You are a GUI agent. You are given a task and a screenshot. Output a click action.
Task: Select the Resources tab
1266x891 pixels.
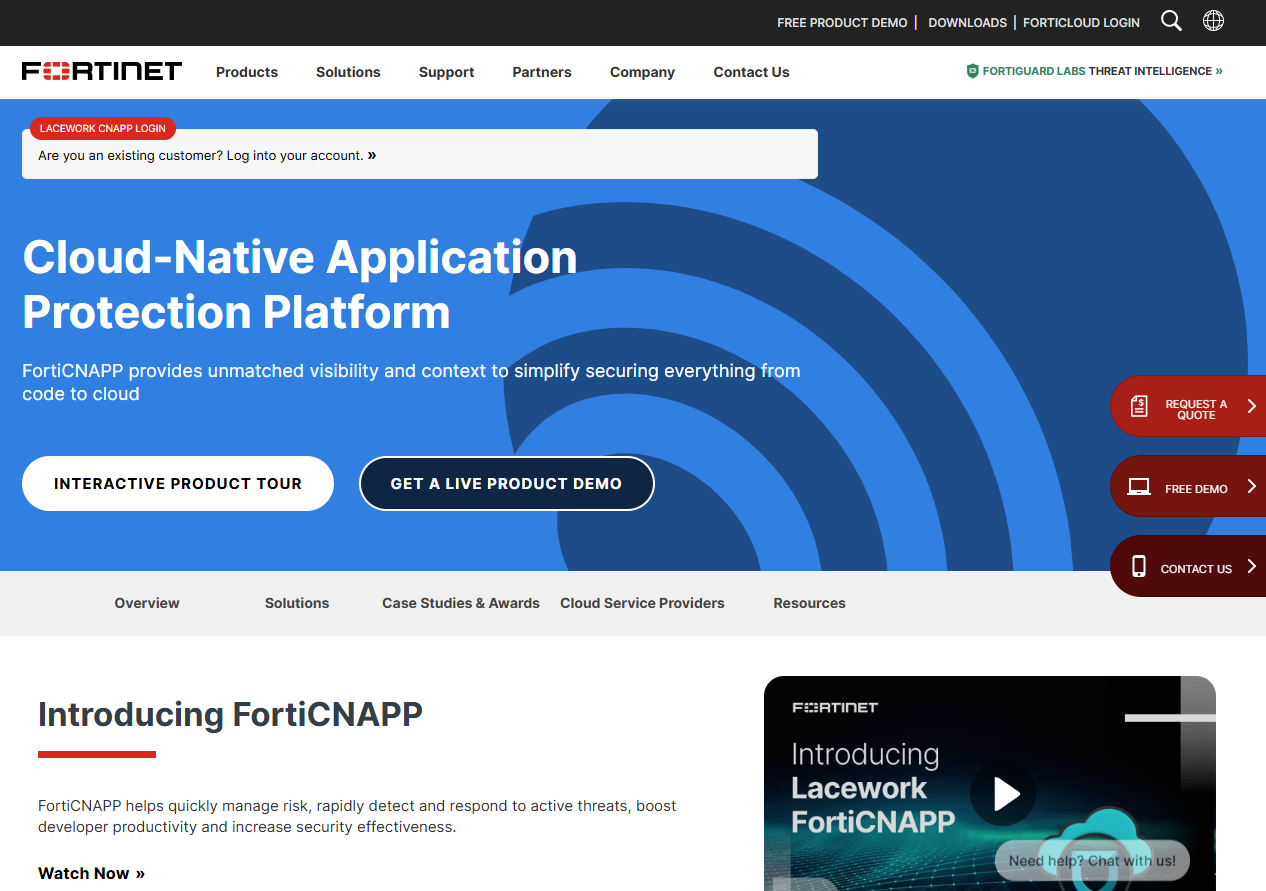[809, 603]
